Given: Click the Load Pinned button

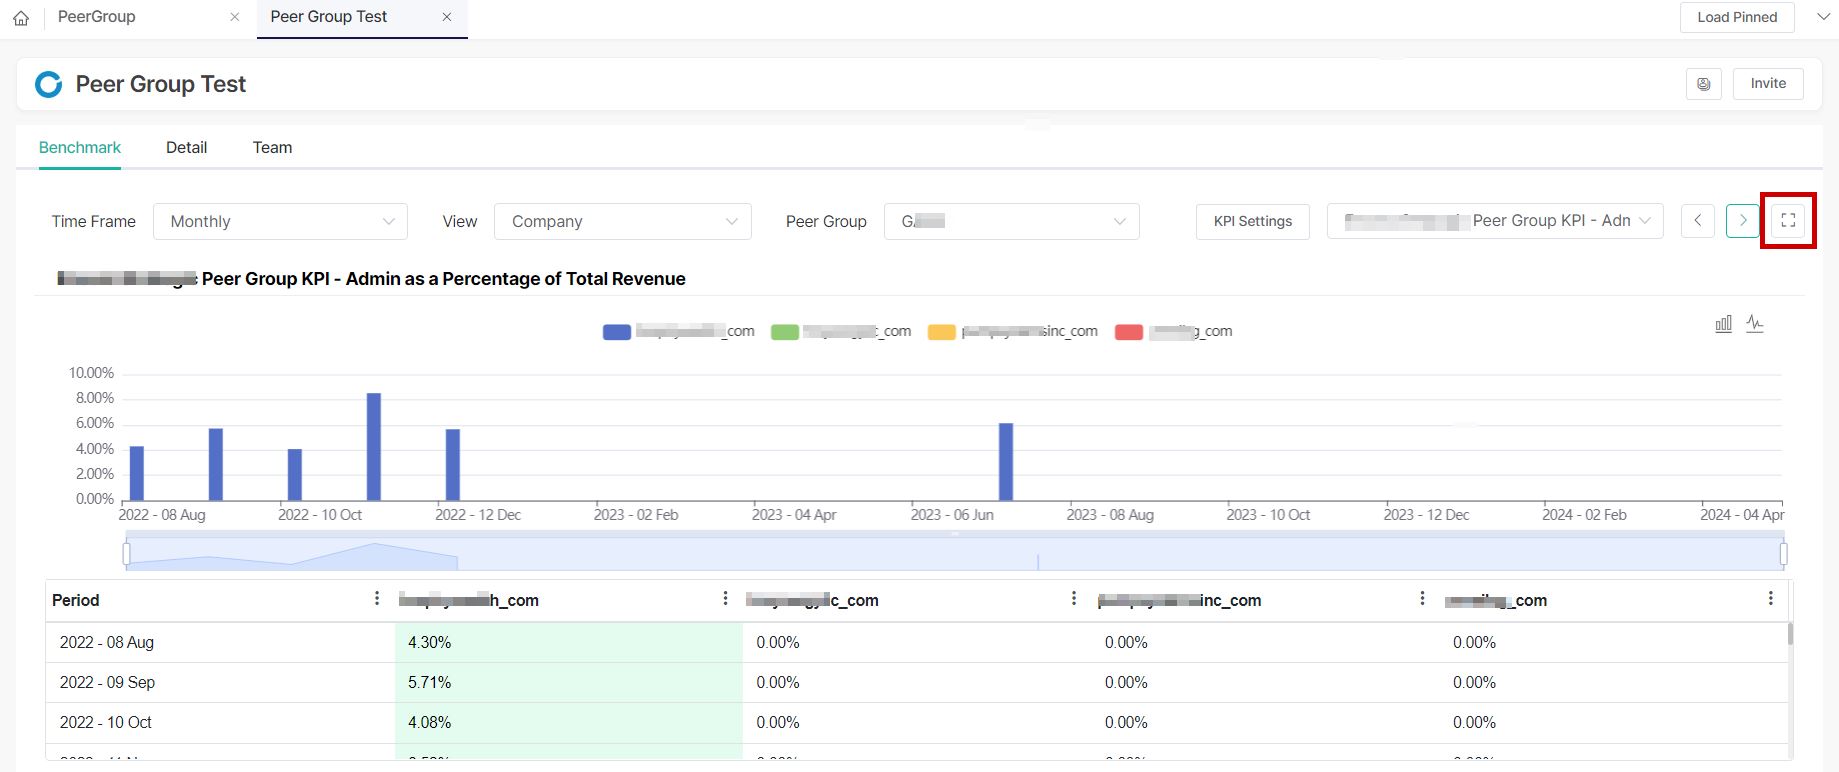Looking at the screenshot, I should [1736, 17].
